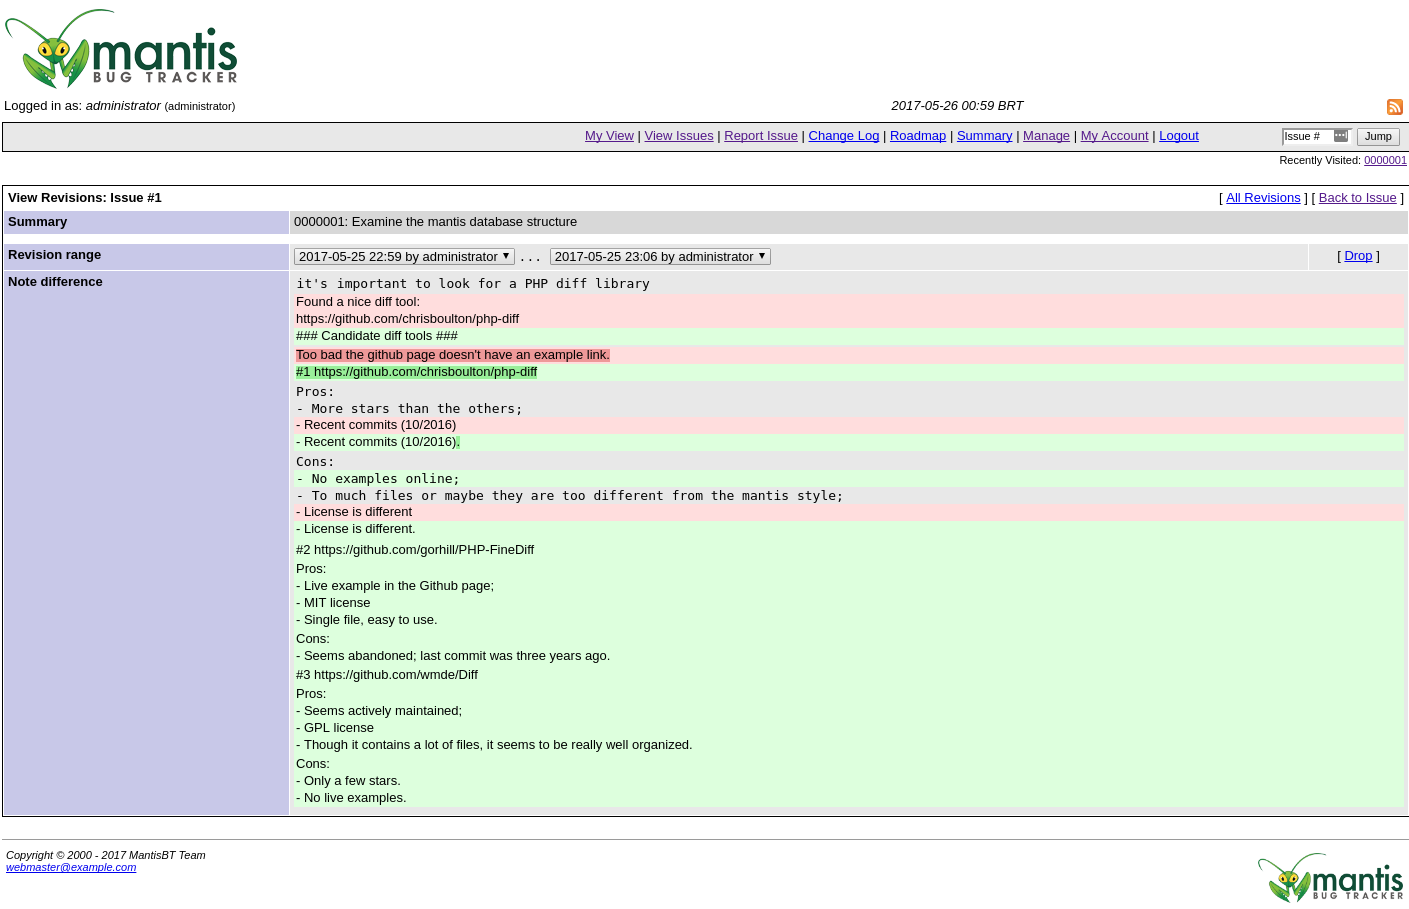This screenshot has width=1409, height=909.
Task: Click line '#2 https://github.com/gorhill/PHP-FineDiff'
Action: pyautogui.click(x=415, y=550)
